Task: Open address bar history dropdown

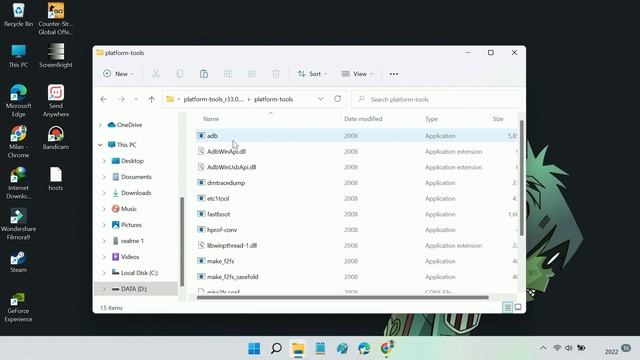Action: pos(320,99)
